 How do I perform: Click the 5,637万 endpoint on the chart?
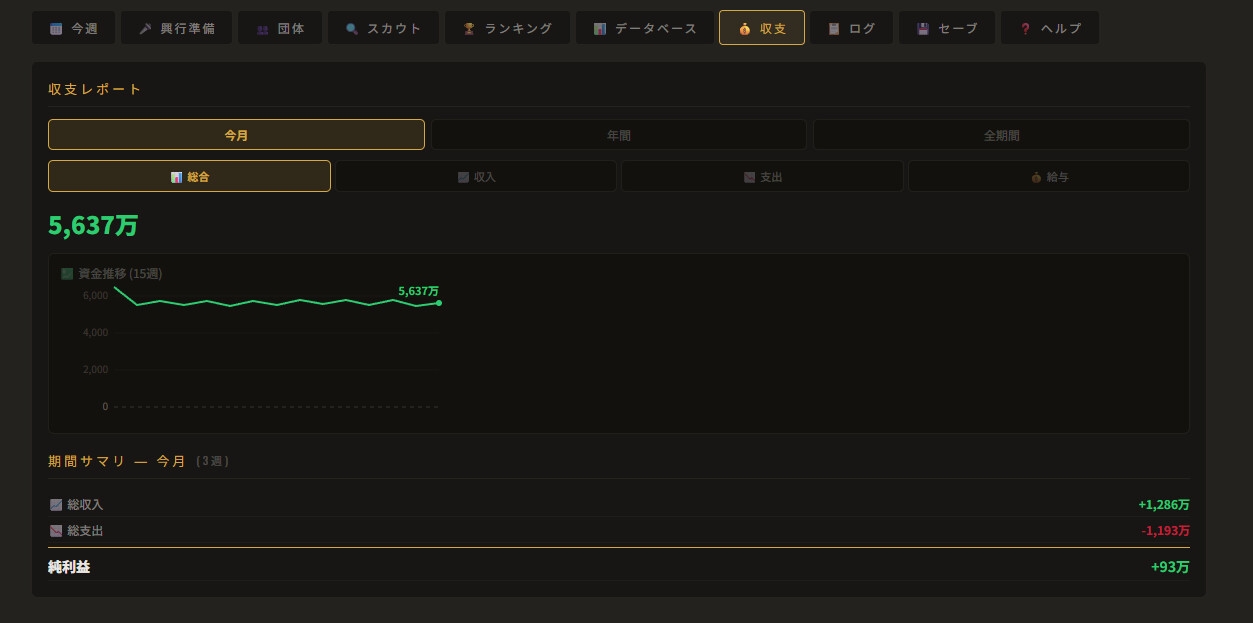pyautogui.click(x=439, y=303)
